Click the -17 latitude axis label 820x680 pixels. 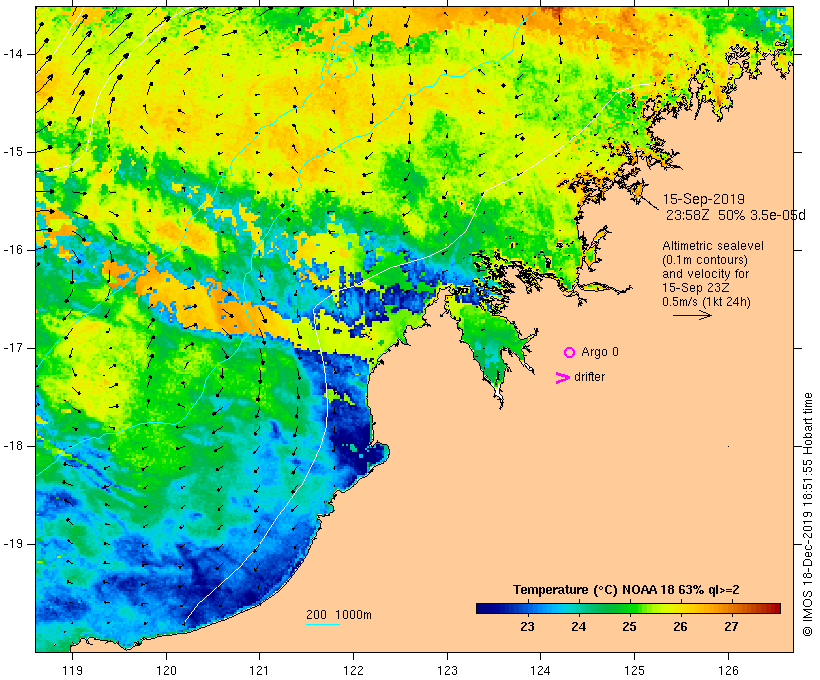pos(12,348)
